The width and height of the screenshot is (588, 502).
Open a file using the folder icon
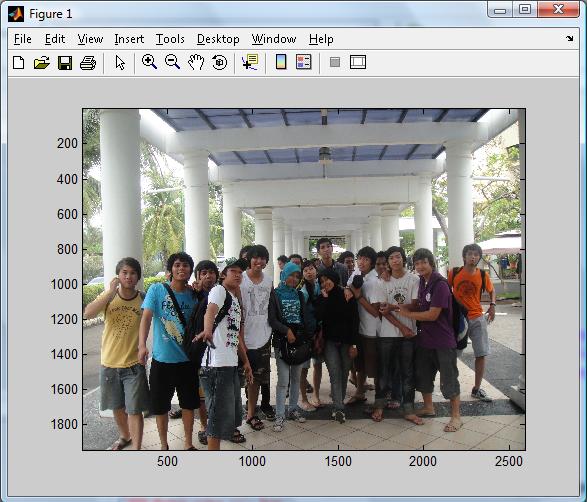(42, 62)
